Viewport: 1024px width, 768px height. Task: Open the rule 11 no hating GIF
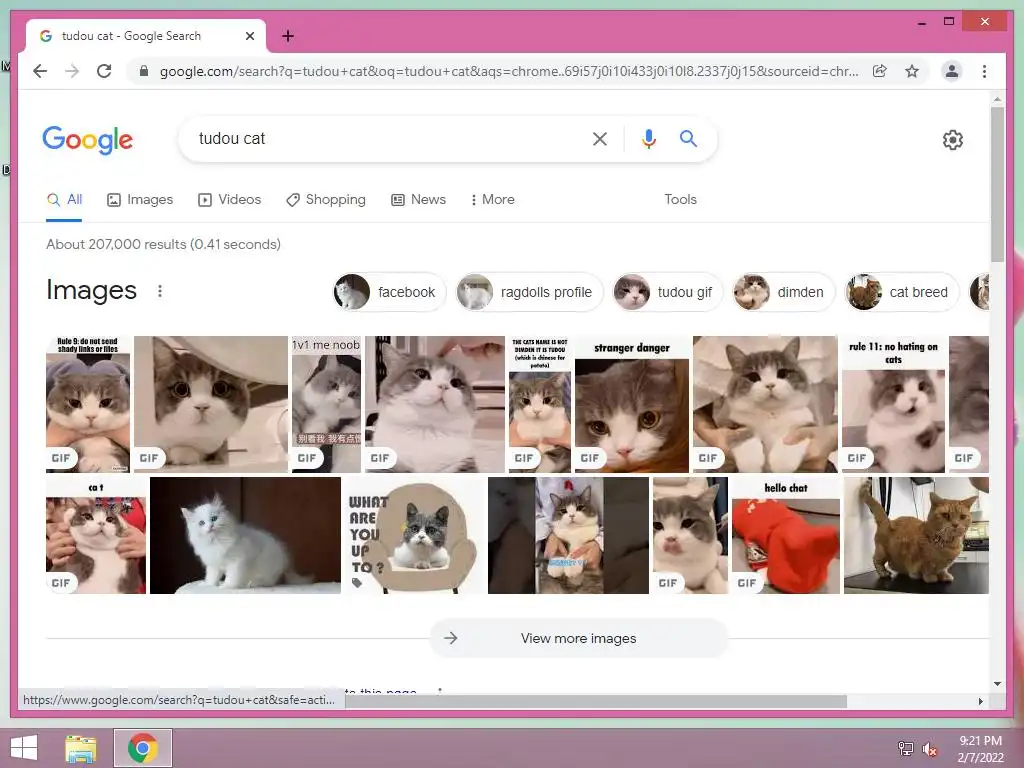[893, 404]
